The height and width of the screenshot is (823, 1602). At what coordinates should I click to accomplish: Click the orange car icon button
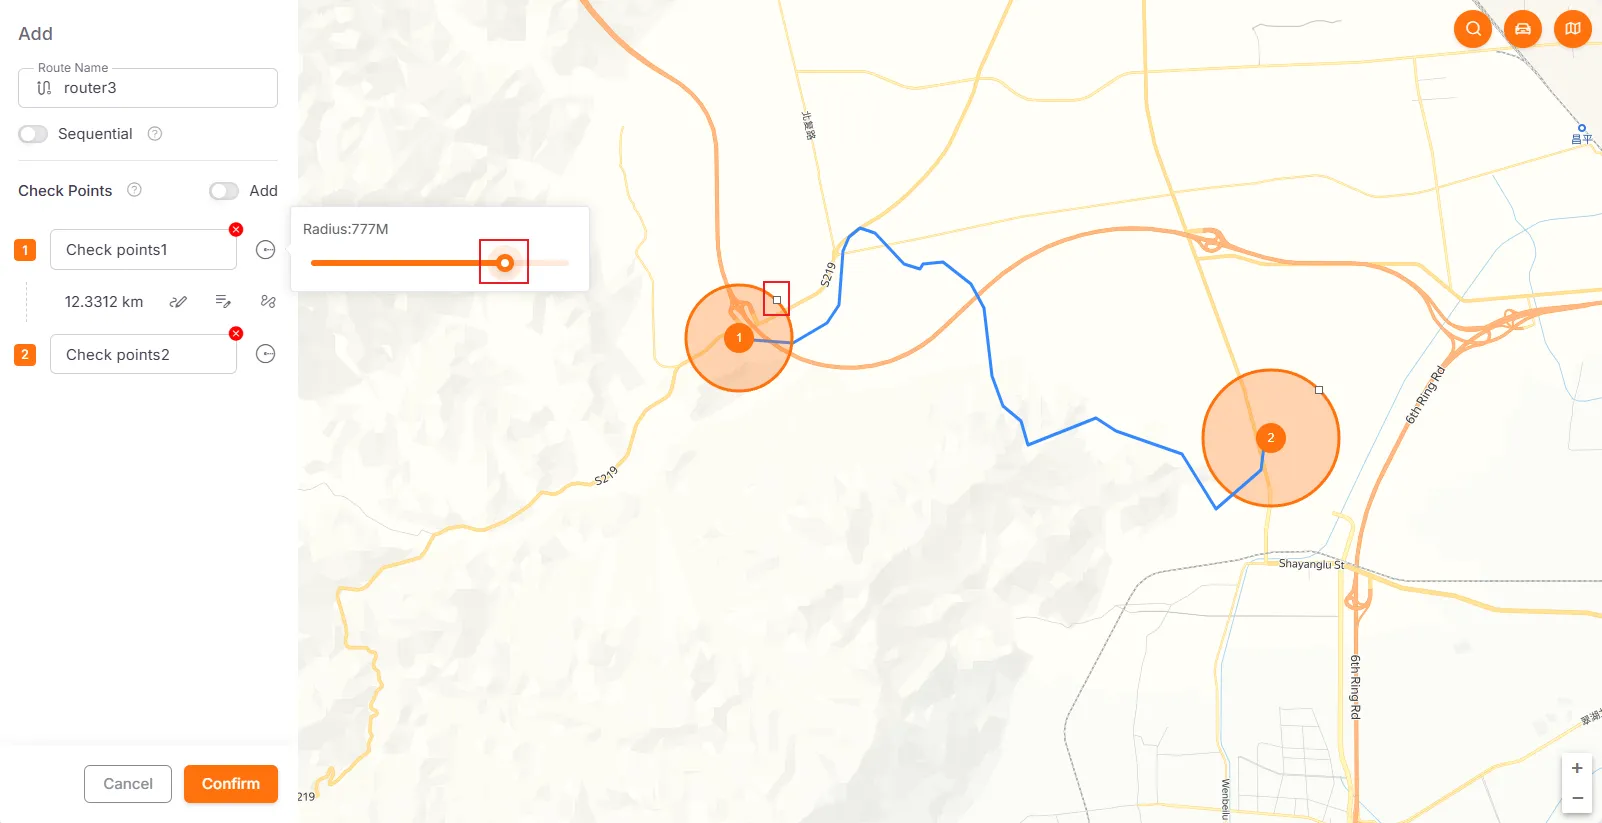click(x=1523, y=29)
